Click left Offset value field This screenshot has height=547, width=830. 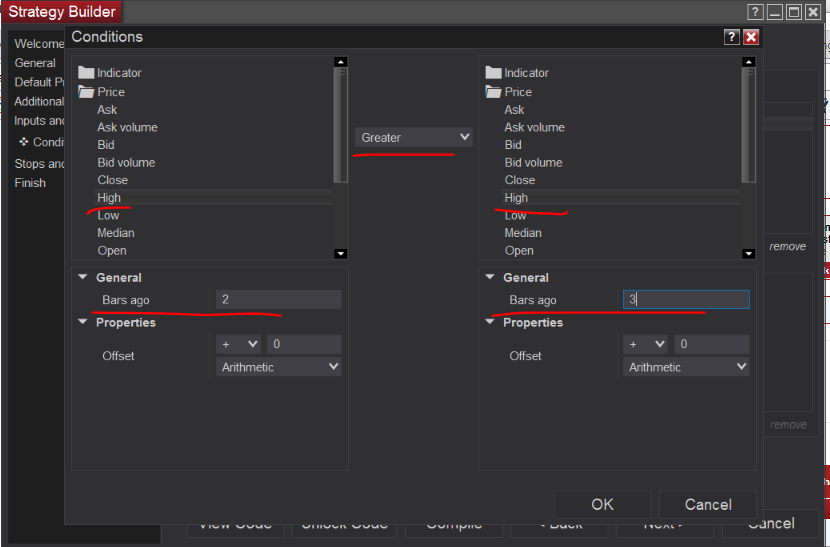(x=304, y=344)
